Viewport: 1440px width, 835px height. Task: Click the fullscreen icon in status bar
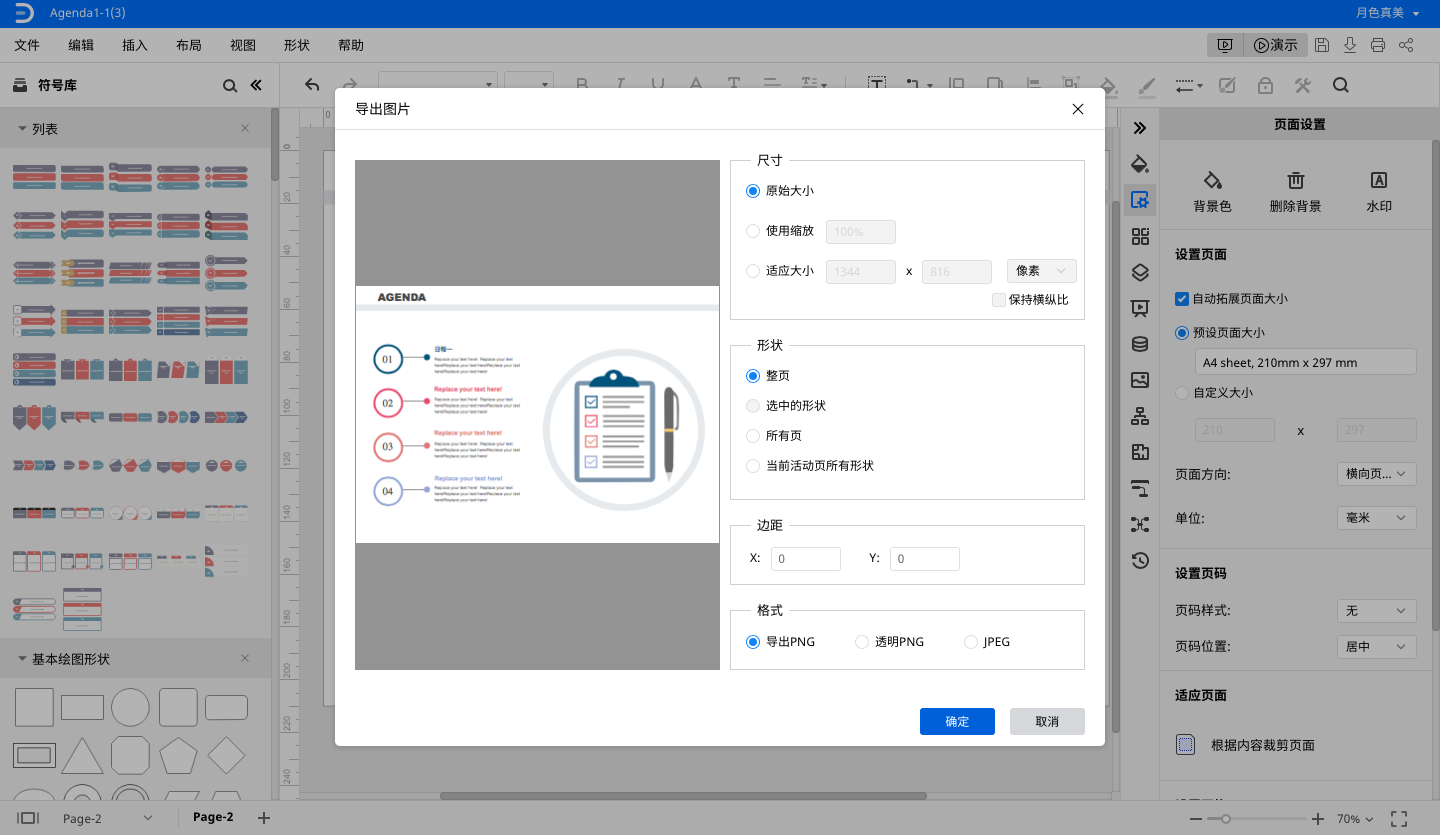1399,818
